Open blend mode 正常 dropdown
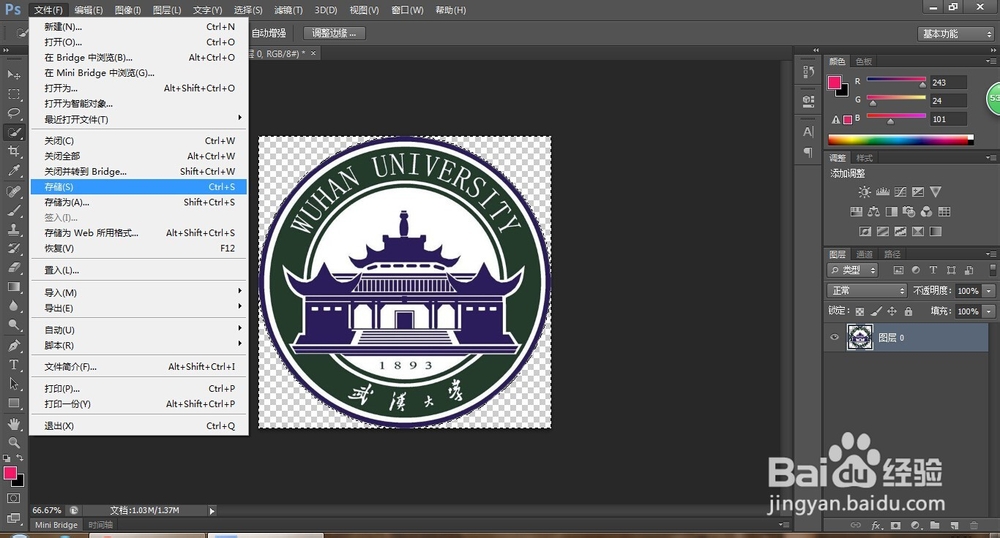 867,291
